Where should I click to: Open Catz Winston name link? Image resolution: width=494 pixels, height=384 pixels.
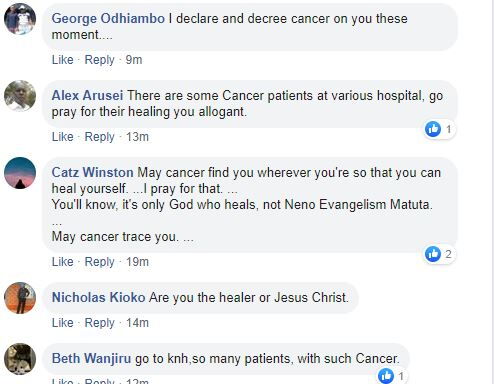(92, 173)
